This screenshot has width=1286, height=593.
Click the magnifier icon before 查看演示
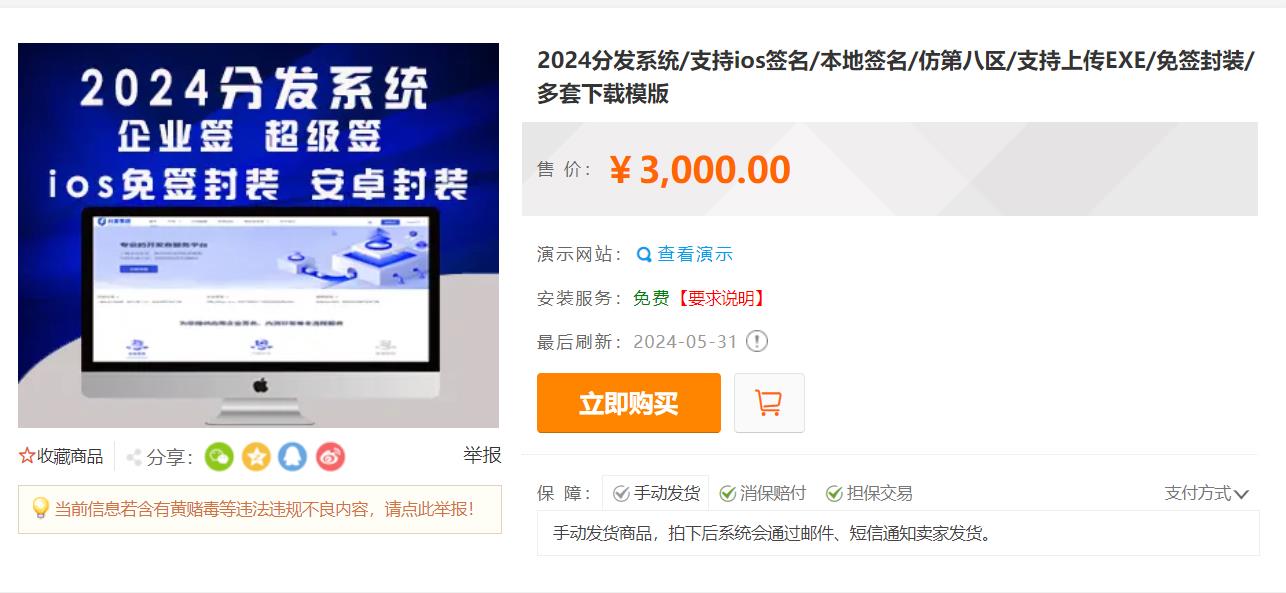click(x=644, y=254)
